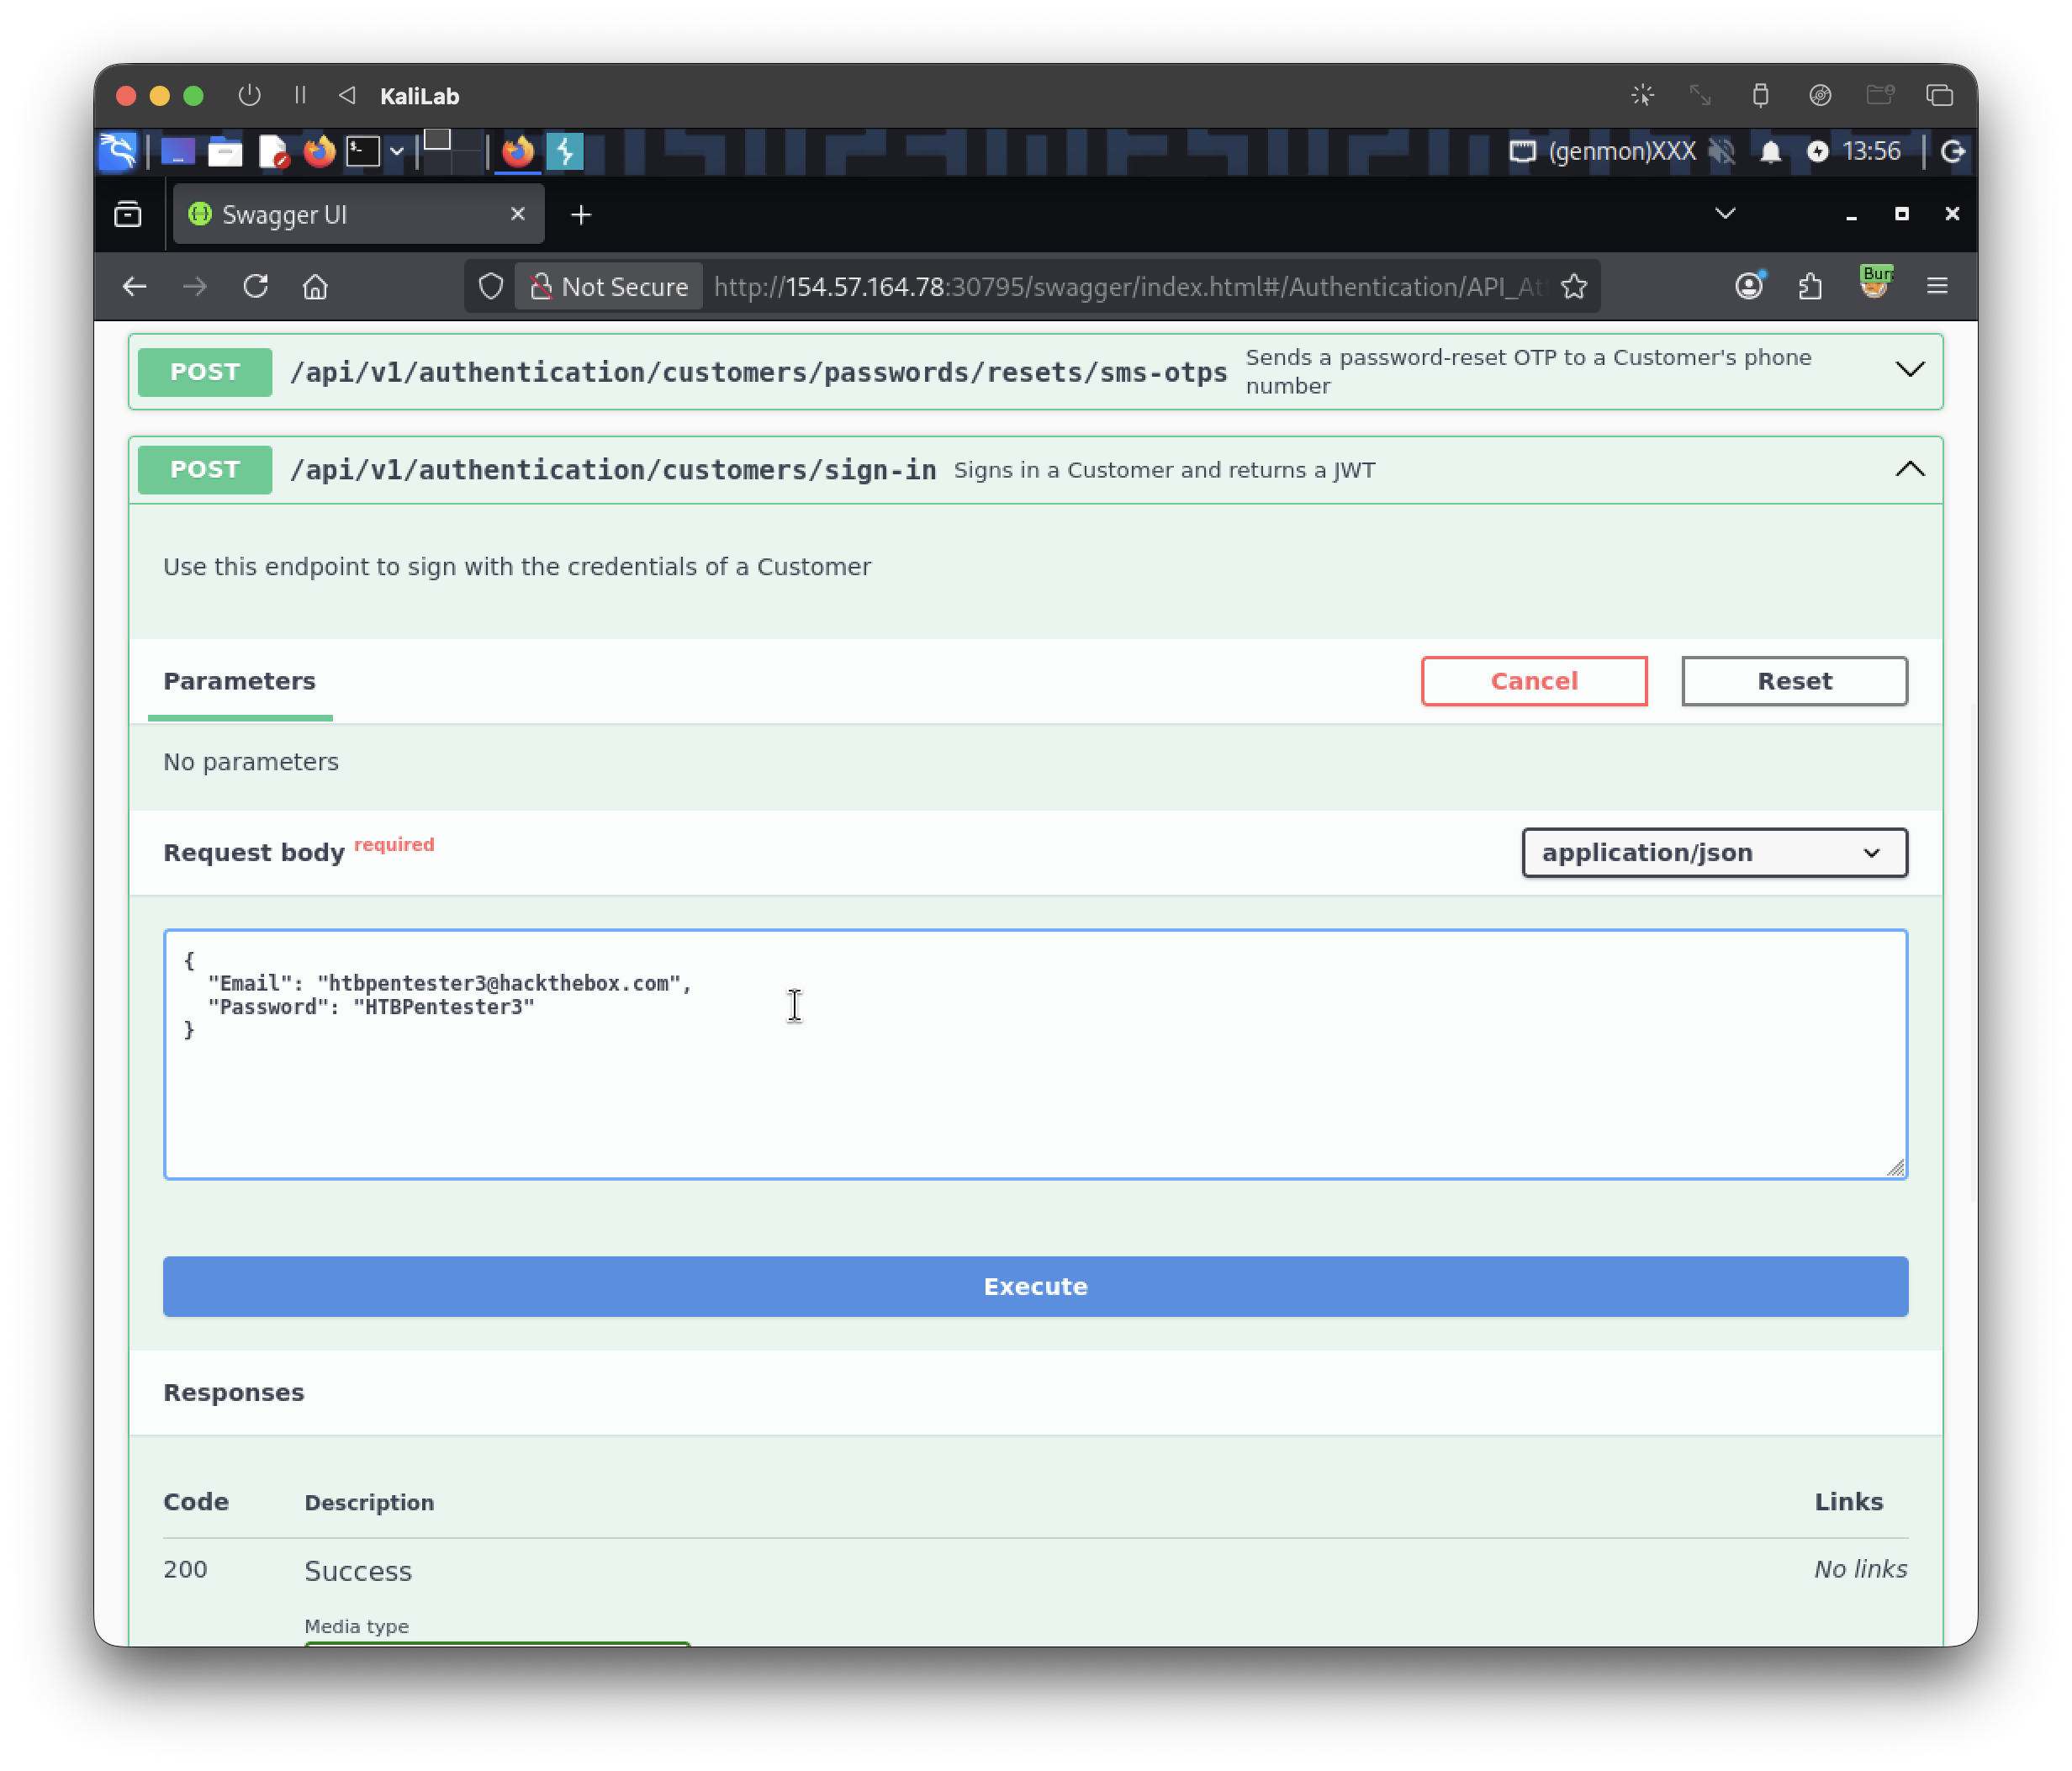This screenshot has width=2072, height=1771.
Task: Open the Kali dragon applications menu
Action: point(118,151)
